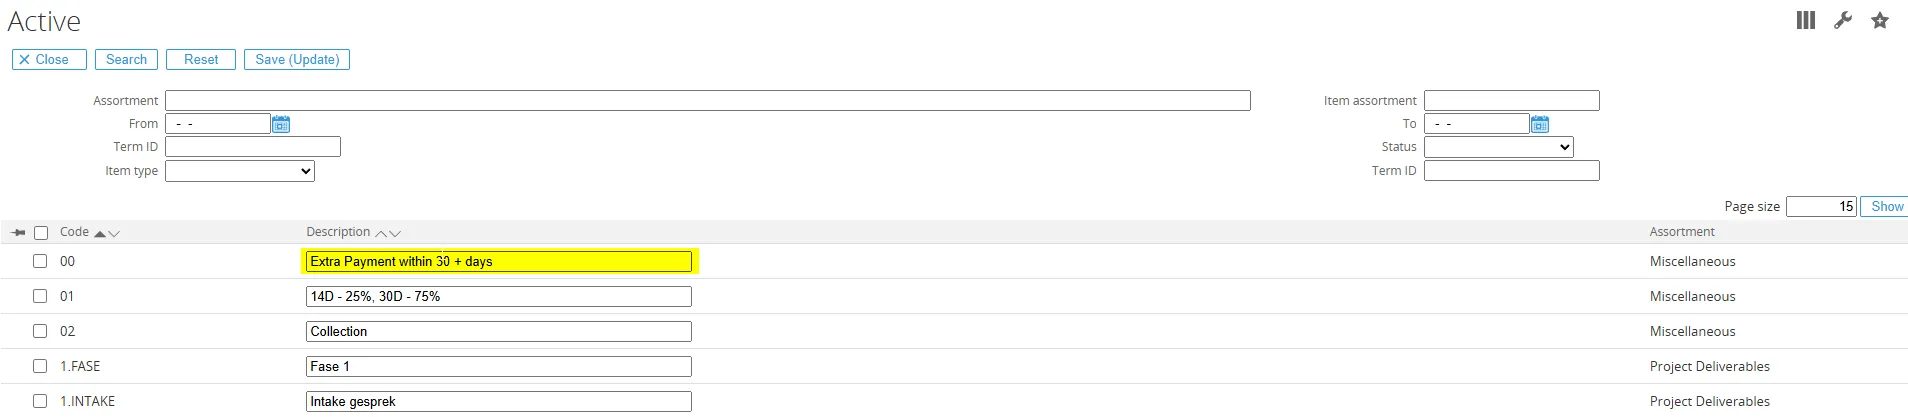Click the Search button
Image resolution: width=1908 pixels, height=417 pixels.
pos(126,60)
